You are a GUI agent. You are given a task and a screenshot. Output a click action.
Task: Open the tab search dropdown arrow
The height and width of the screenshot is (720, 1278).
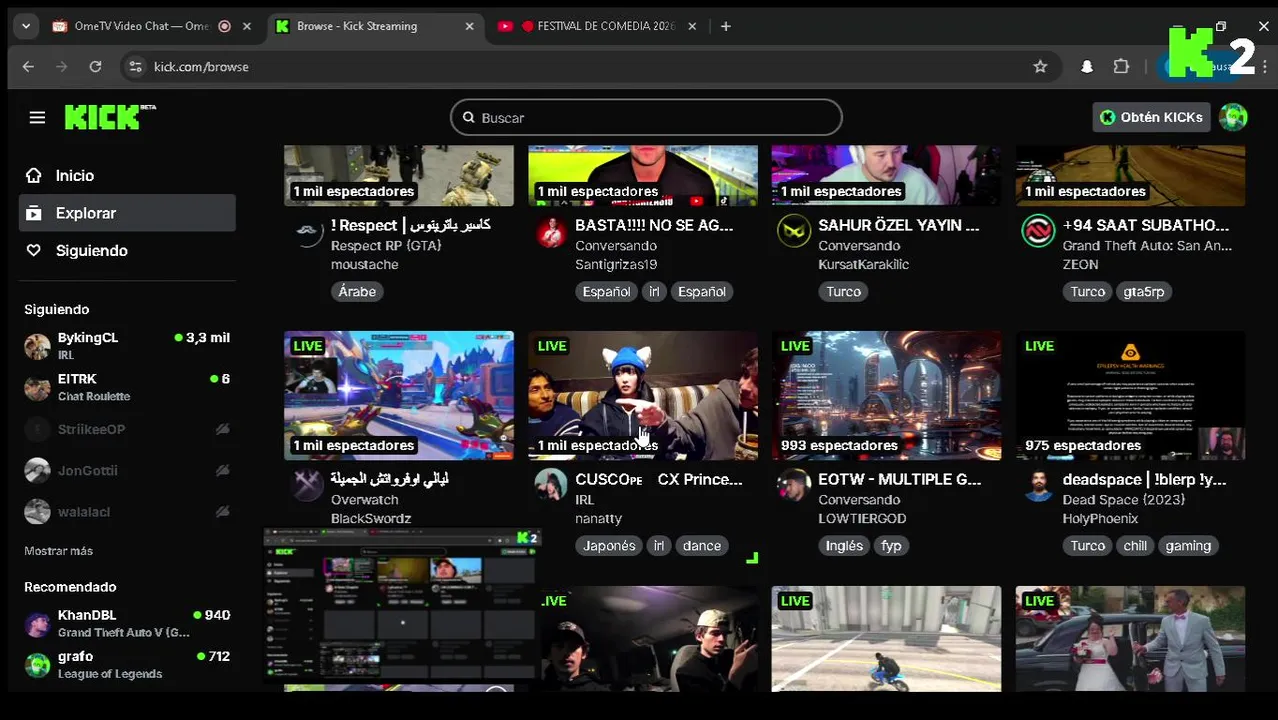click(x=26, y=26)
